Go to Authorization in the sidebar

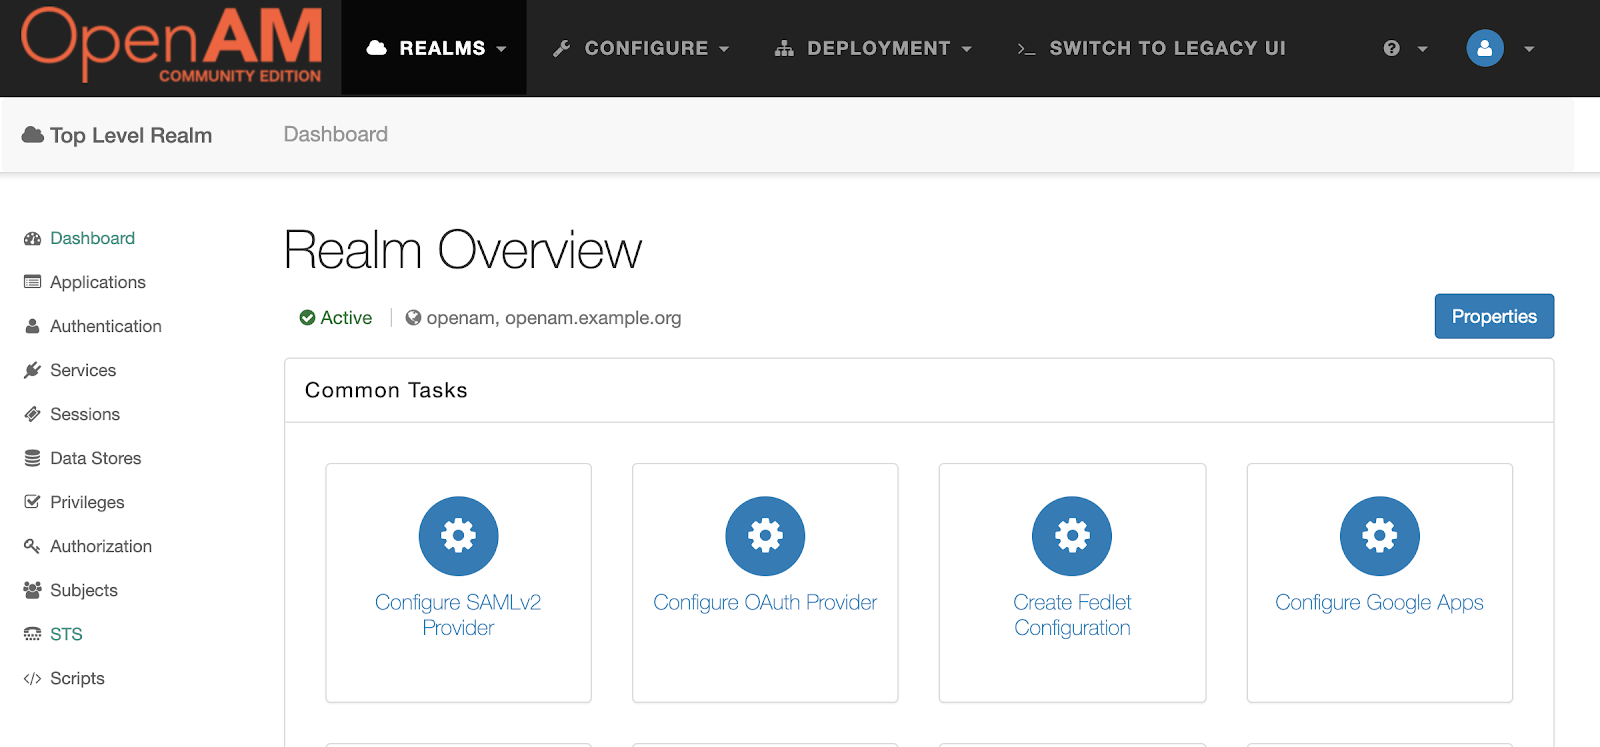[x=101, y=546]
